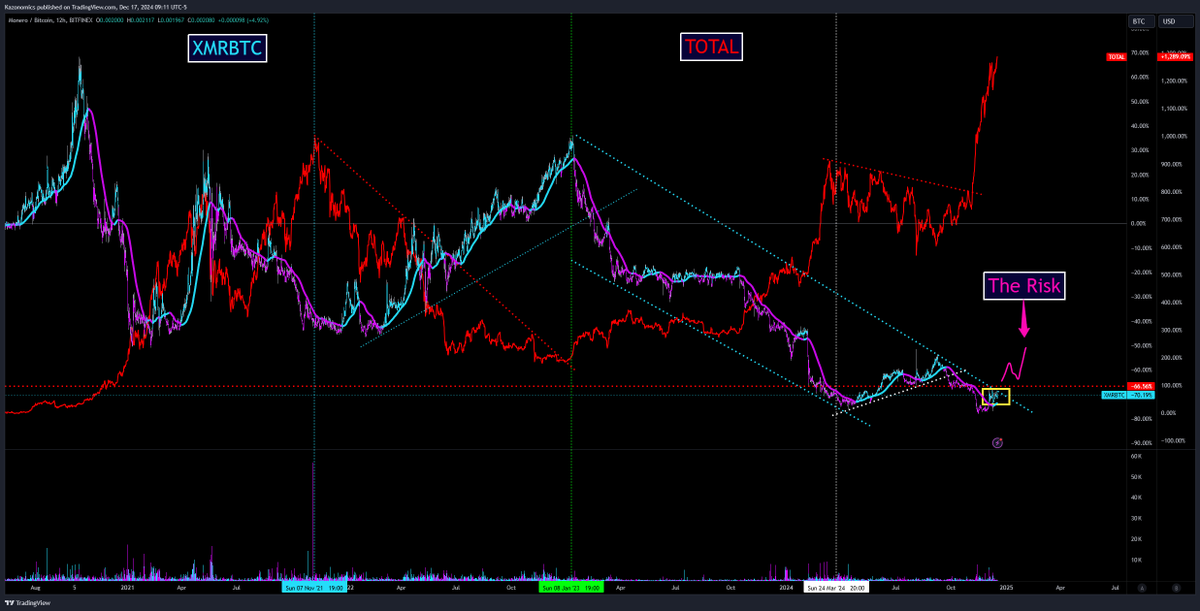
Task: Select the XMRBTC price label on the right scale
Action: coord(1114,396)
